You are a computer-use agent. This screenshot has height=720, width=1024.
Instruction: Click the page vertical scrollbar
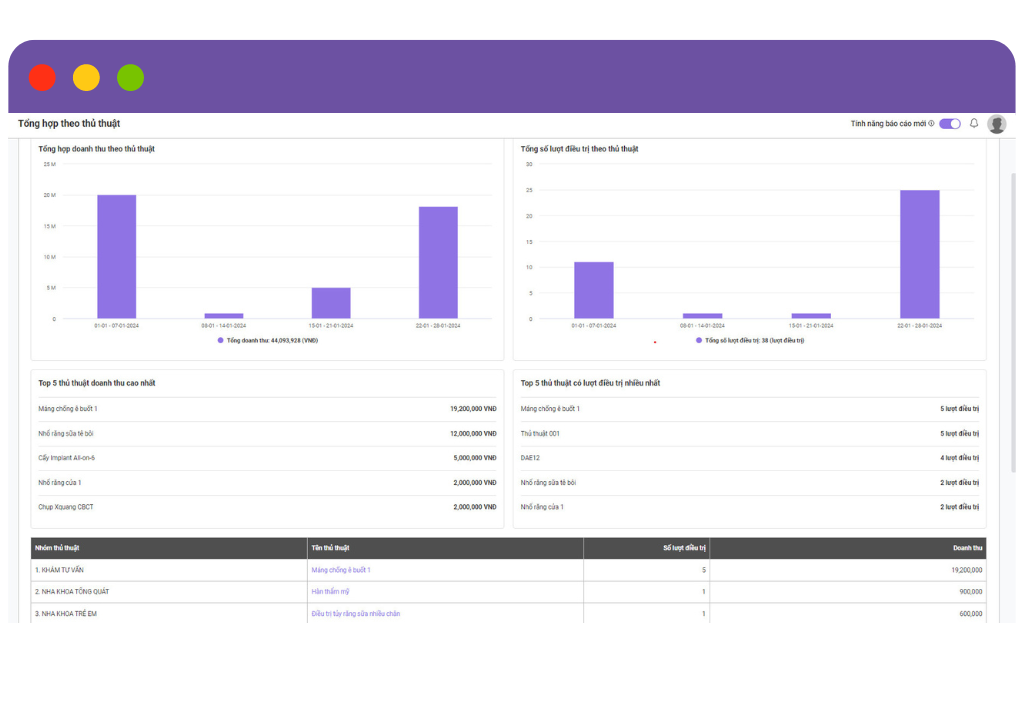1013,322
